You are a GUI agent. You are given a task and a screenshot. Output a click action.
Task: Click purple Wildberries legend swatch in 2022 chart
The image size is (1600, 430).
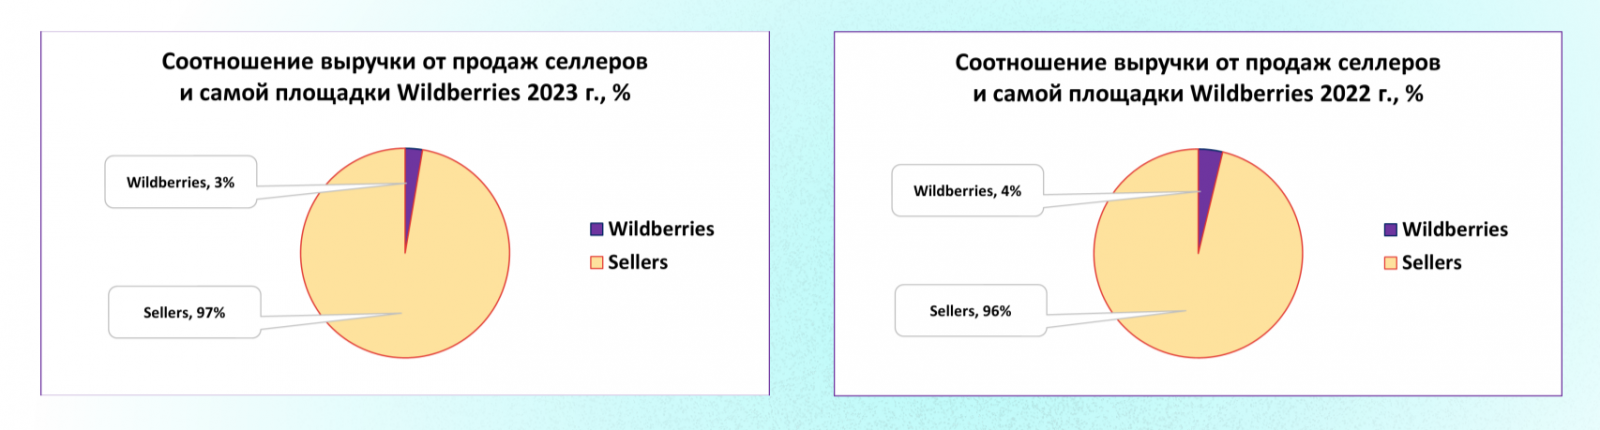(x=1390, y=230)
